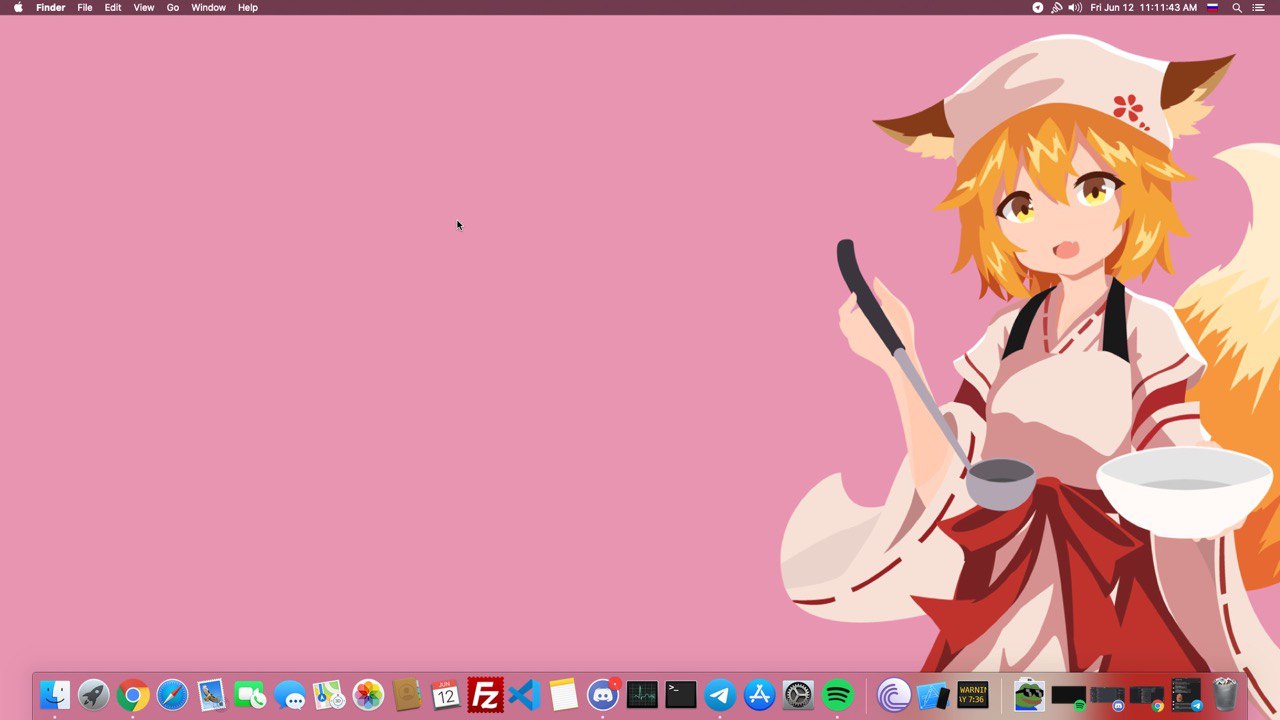Open the File menu
This screenshot has width=1280, height=720.
click(x=85, y=7)
